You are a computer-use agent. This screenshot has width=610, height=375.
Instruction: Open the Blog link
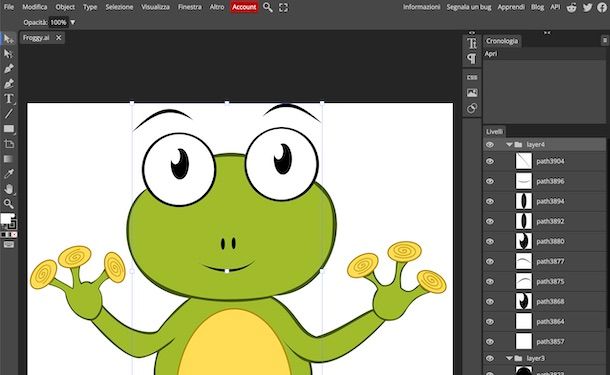coord(537,7)
